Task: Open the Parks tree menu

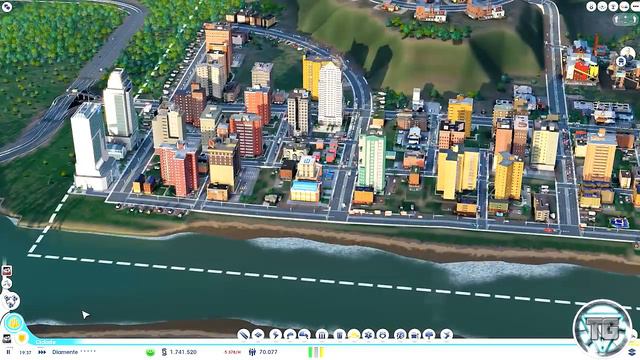Action: [x=429, y=335]
